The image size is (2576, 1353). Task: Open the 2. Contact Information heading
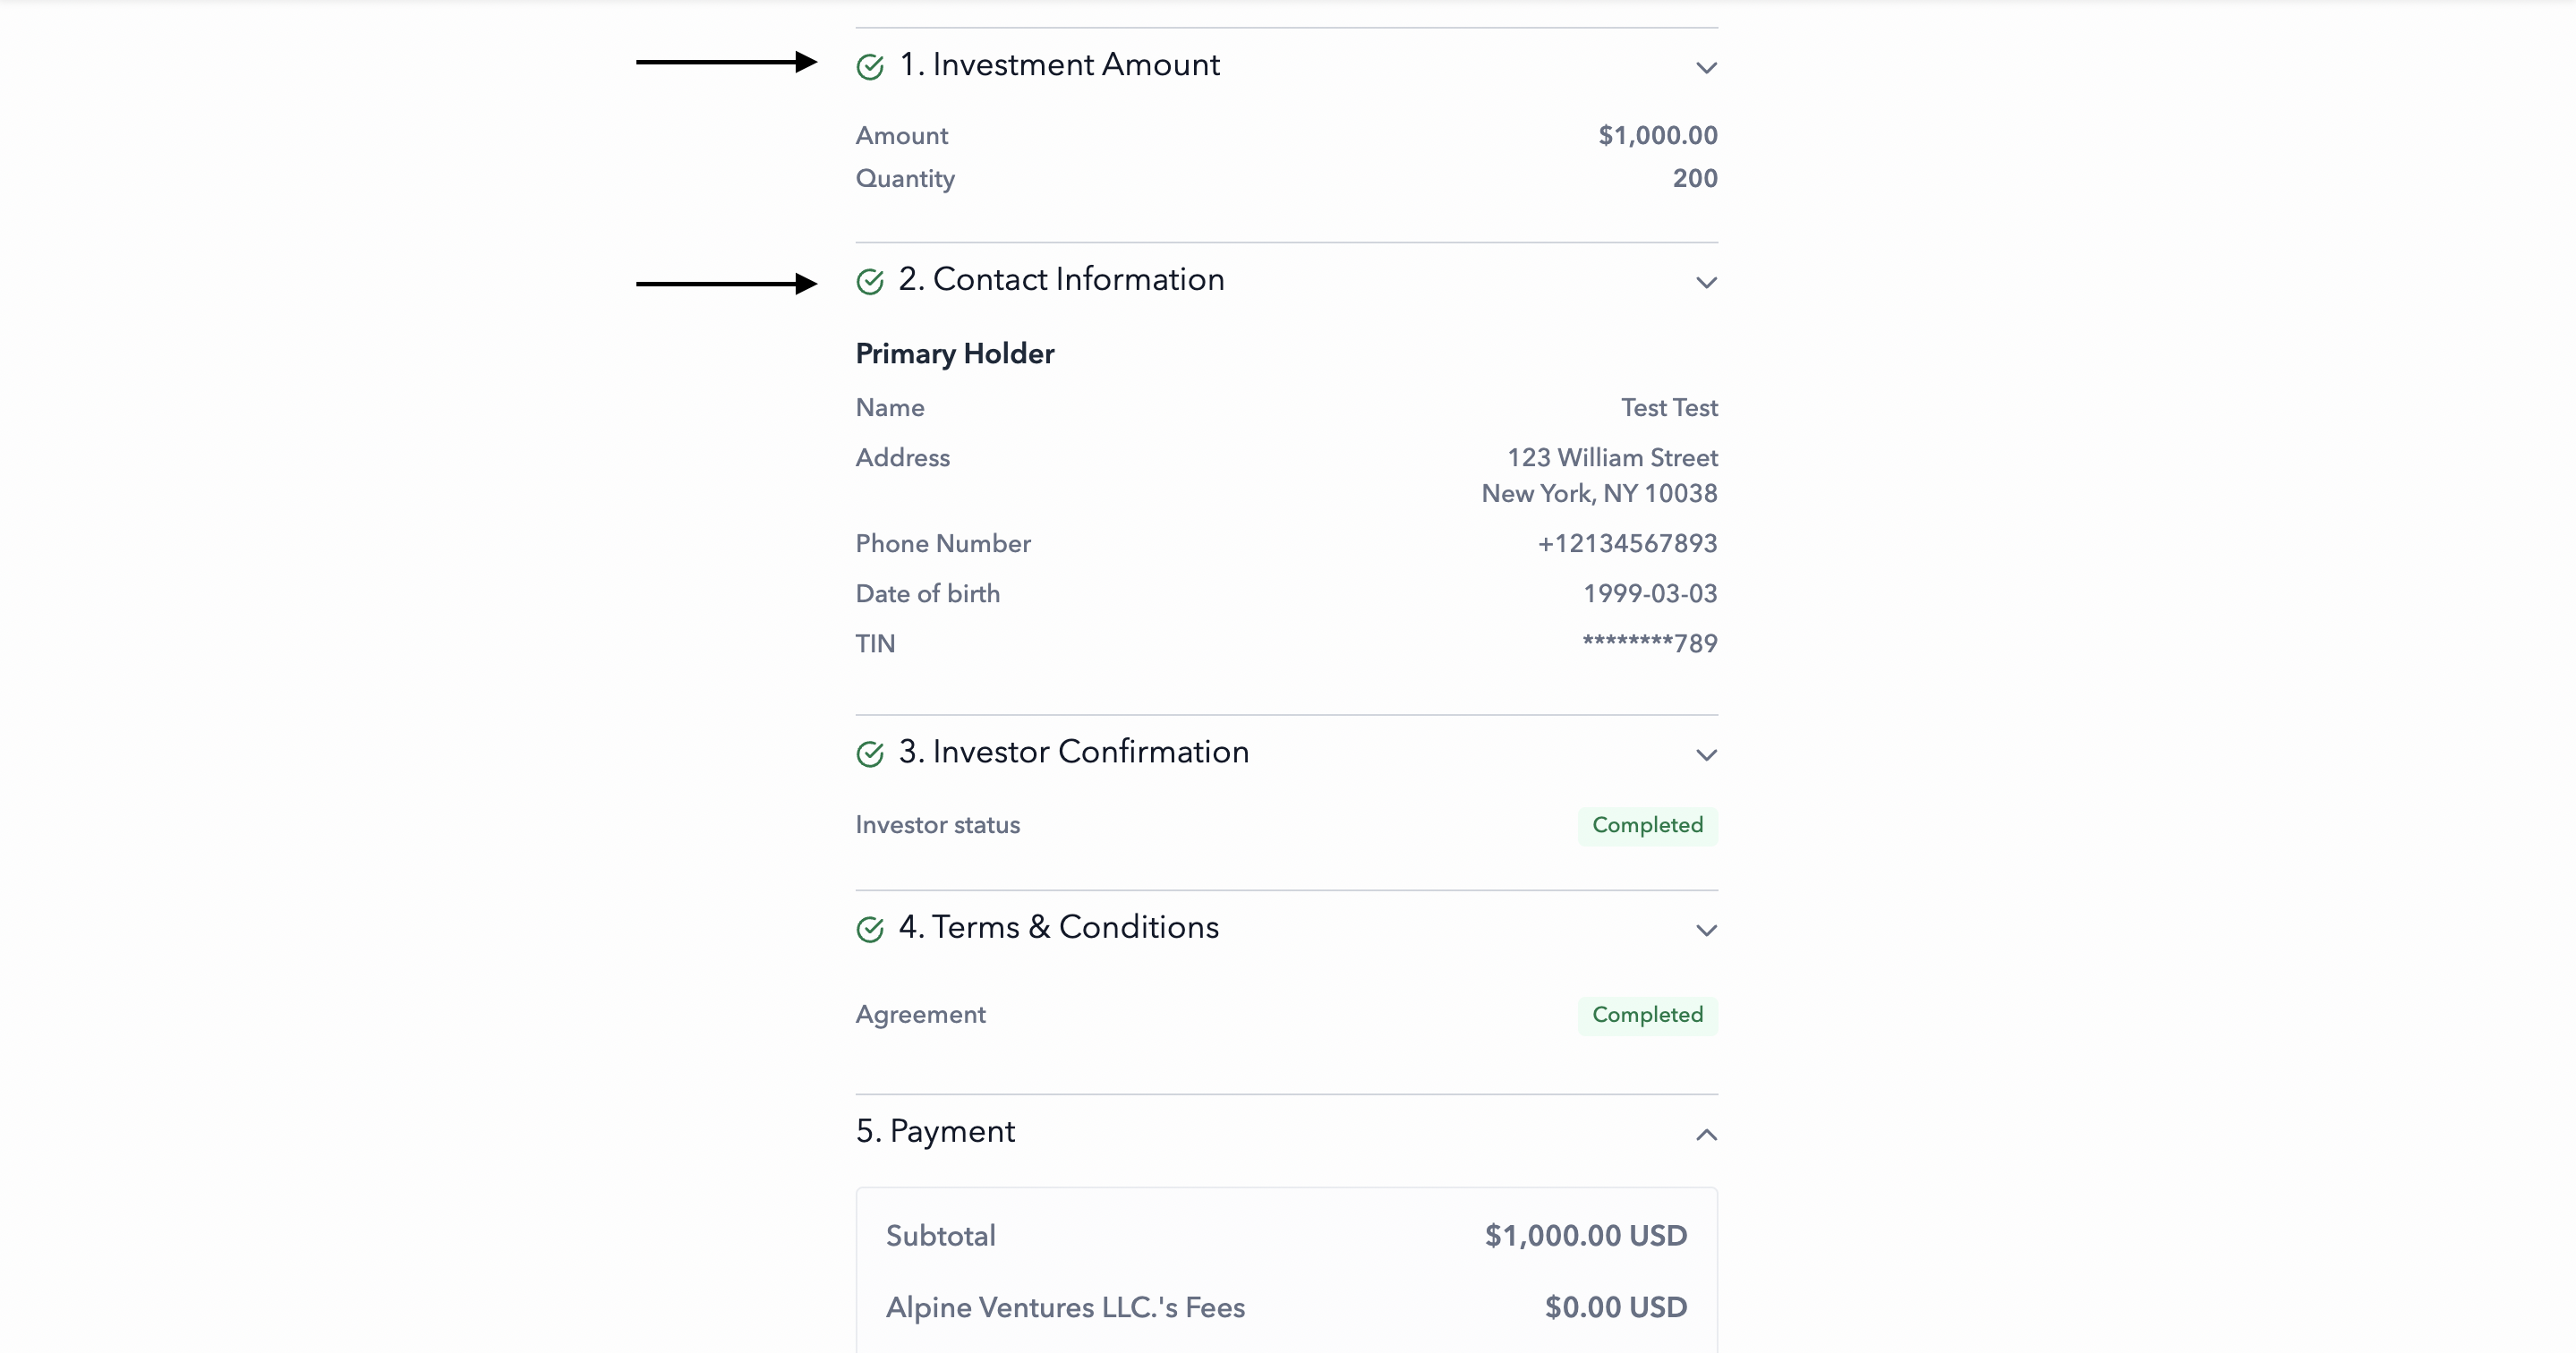[x=1061, y=280]
